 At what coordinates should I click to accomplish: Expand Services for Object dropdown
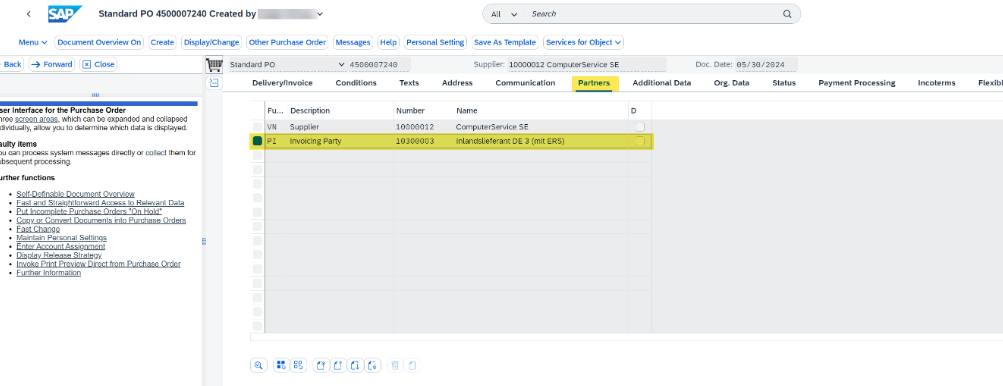583,42
